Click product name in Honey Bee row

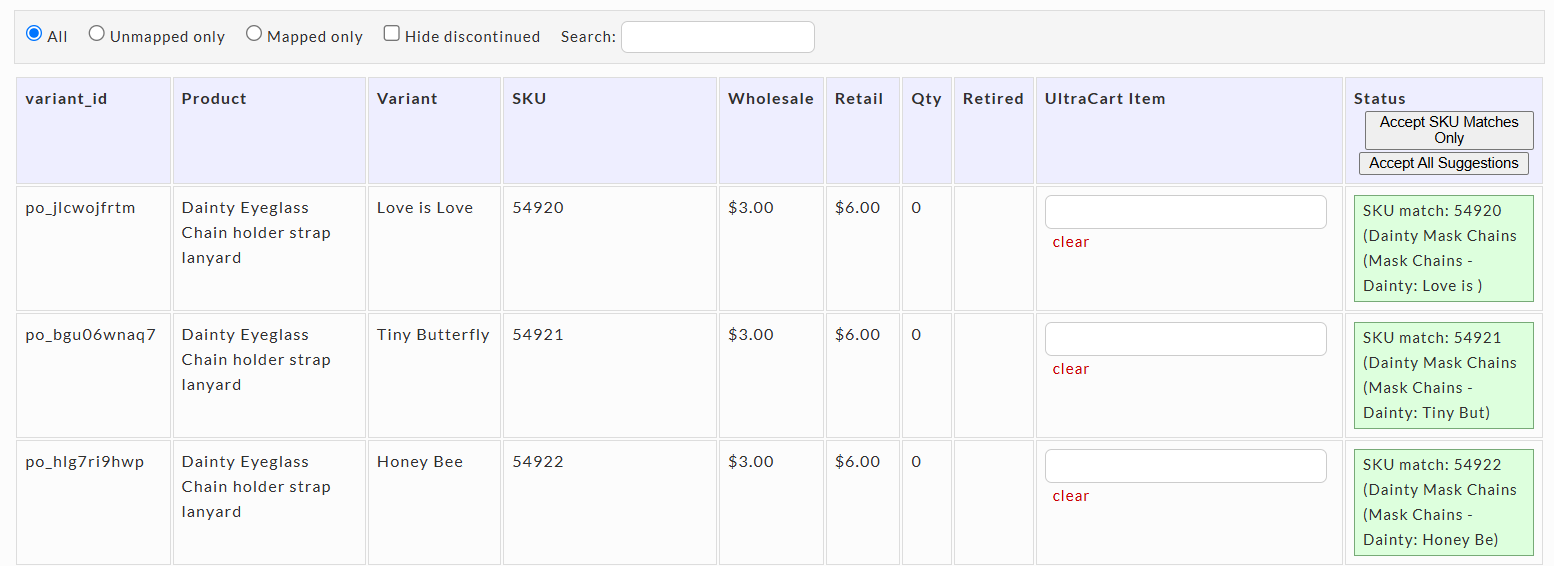(x=256, y=487)
